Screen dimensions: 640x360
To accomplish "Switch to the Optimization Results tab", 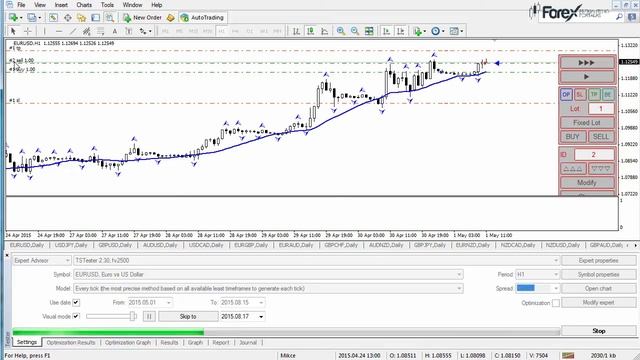I will click(71, 342).
